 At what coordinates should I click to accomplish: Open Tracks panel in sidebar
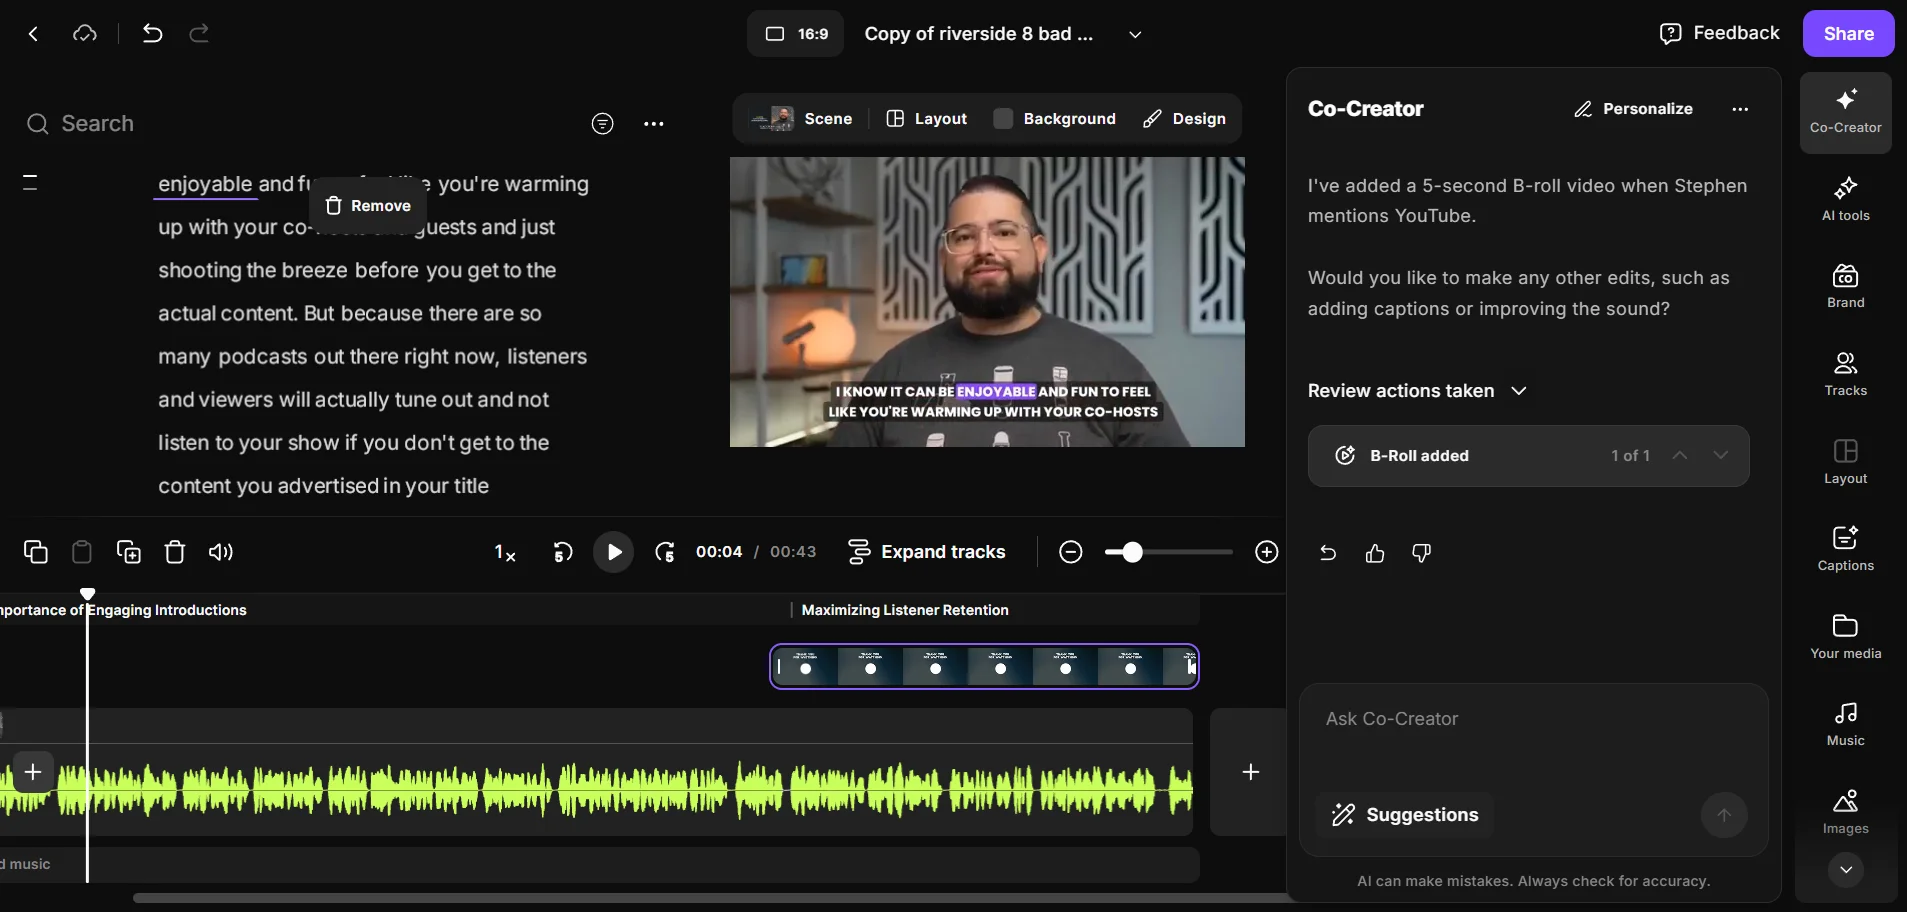point(1845,374)
